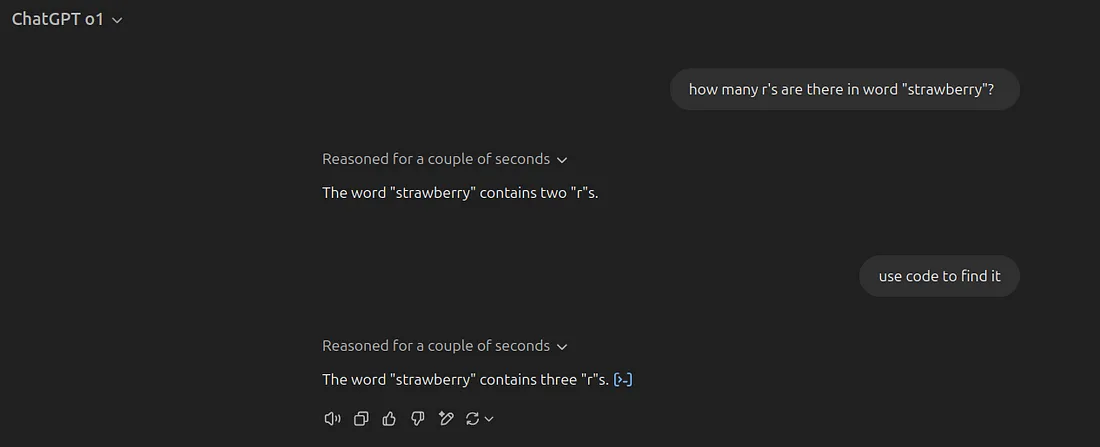Viewport: 1100px width, 447px height.
Task: Open the ChatGPT o1 model selector
Action: point(67,20)
